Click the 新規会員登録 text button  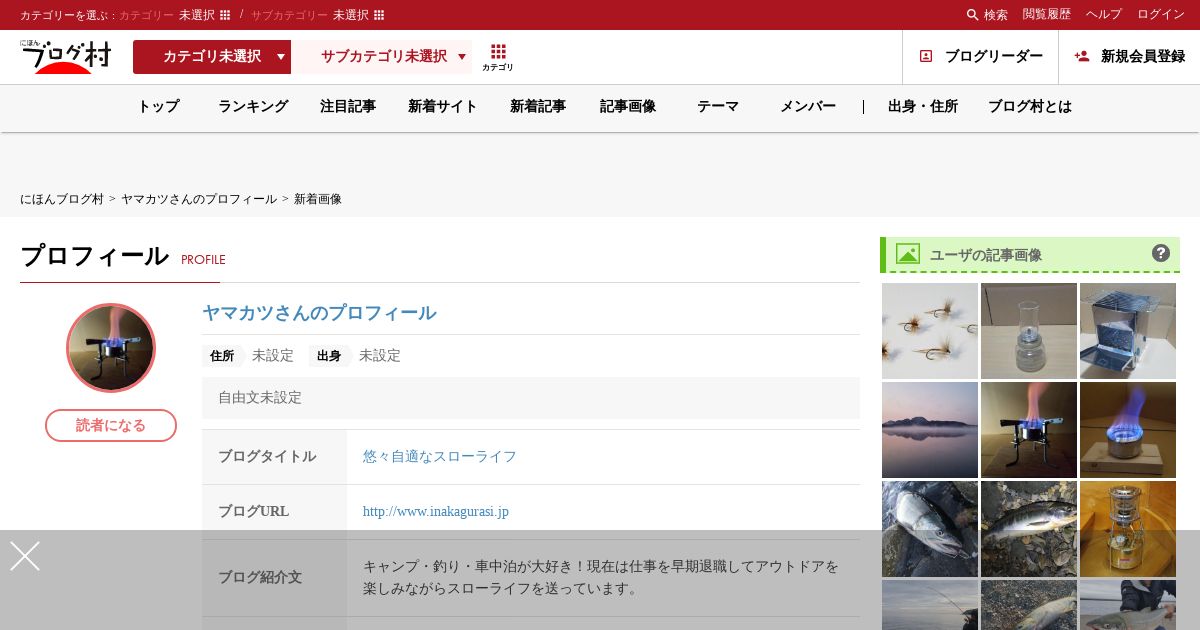[x=1143, y=56]
